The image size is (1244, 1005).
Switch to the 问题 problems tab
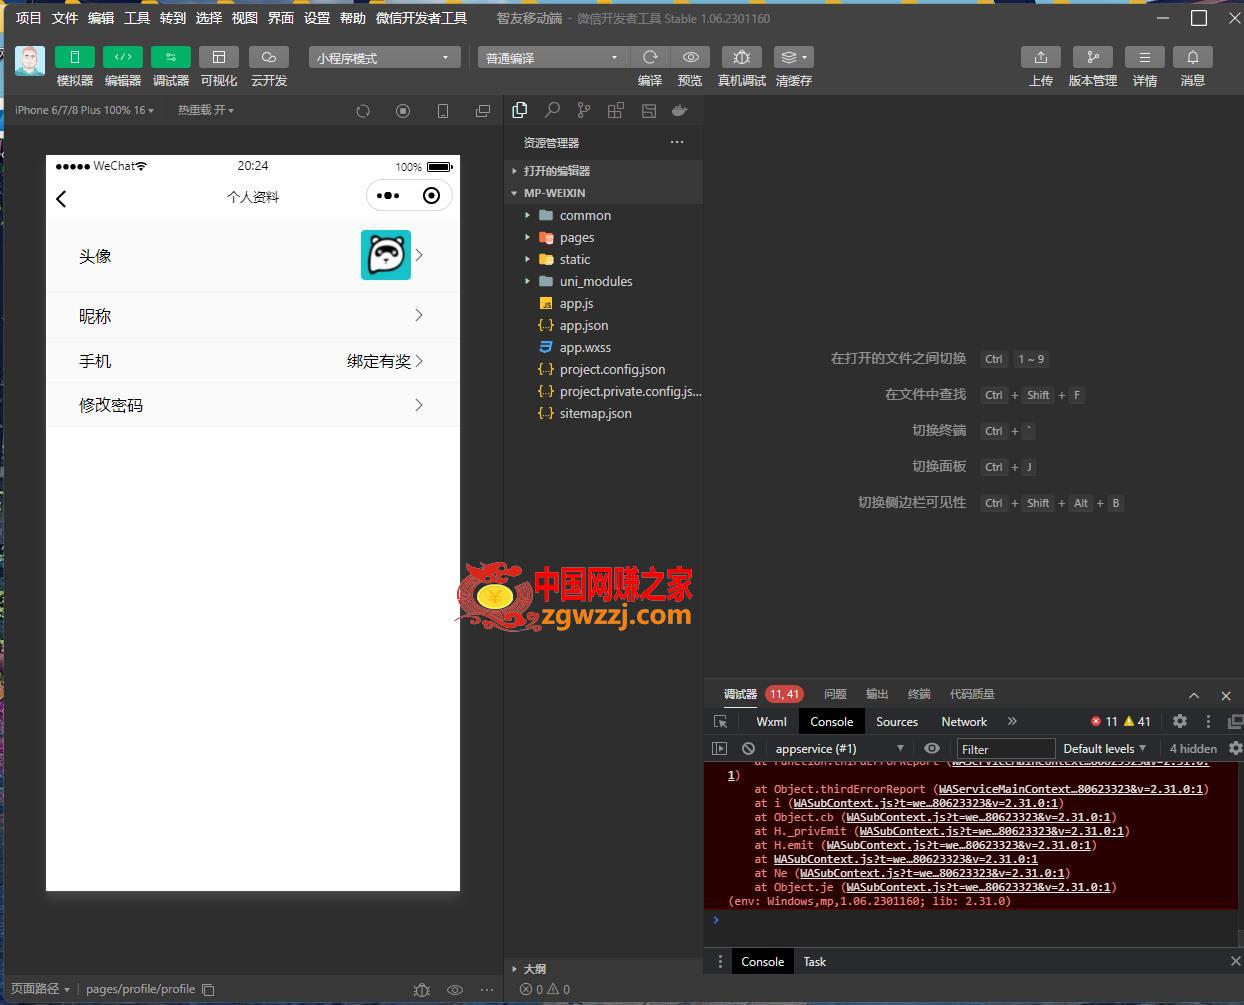(x=835, y=693)
